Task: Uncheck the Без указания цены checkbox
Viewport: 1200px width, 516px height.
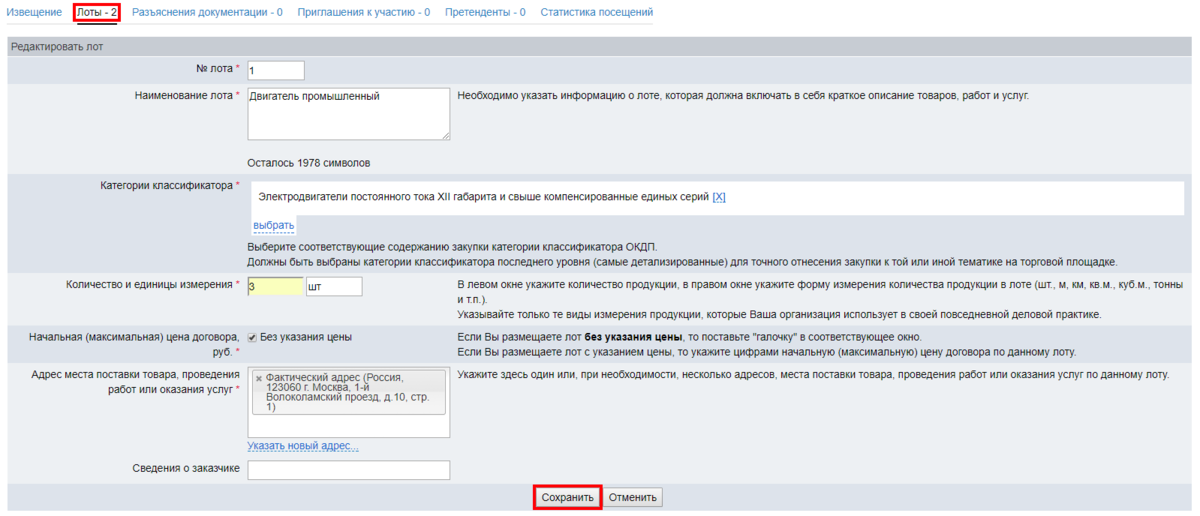Action: pyautogui.click(x=253, y=337)
